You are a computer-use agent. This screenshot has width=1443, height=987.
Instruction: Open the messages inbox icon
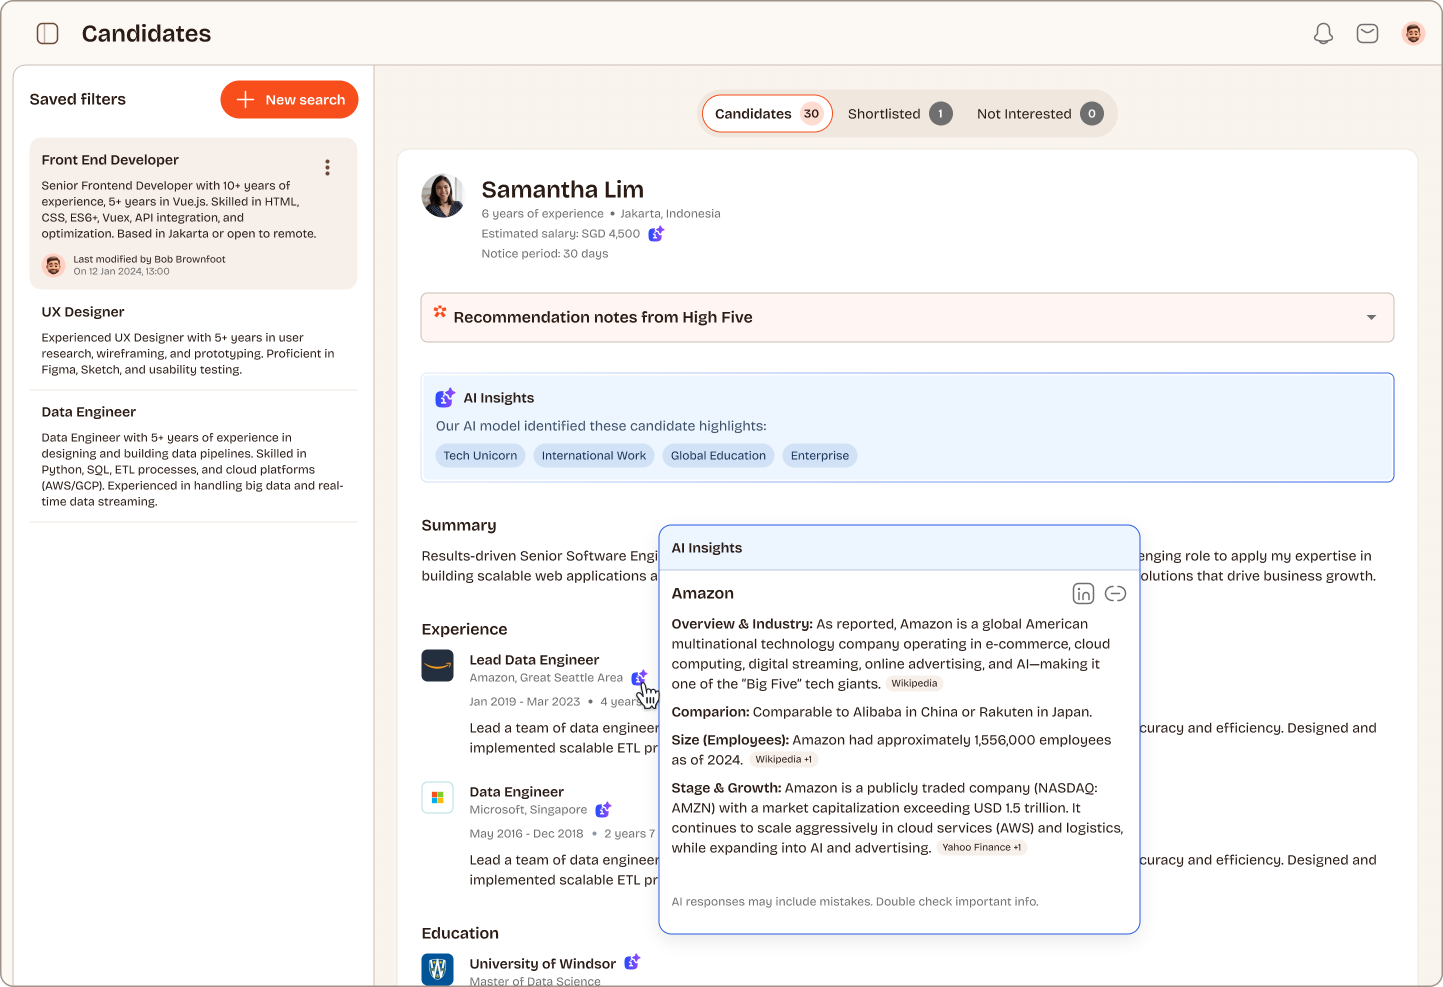pos(1367,32)
